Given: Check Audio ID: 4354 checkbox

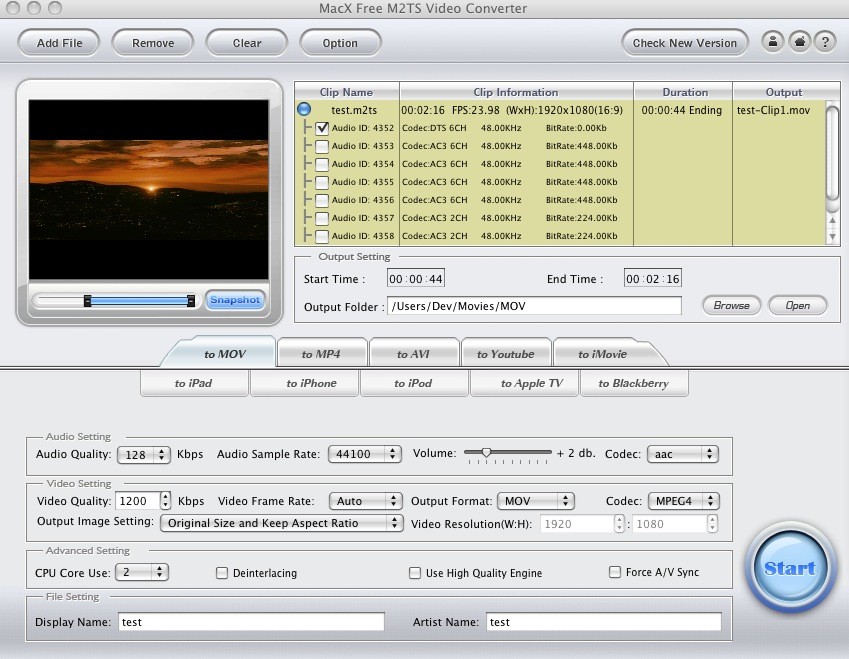Looking at the screenshot, I should [322, 164].
